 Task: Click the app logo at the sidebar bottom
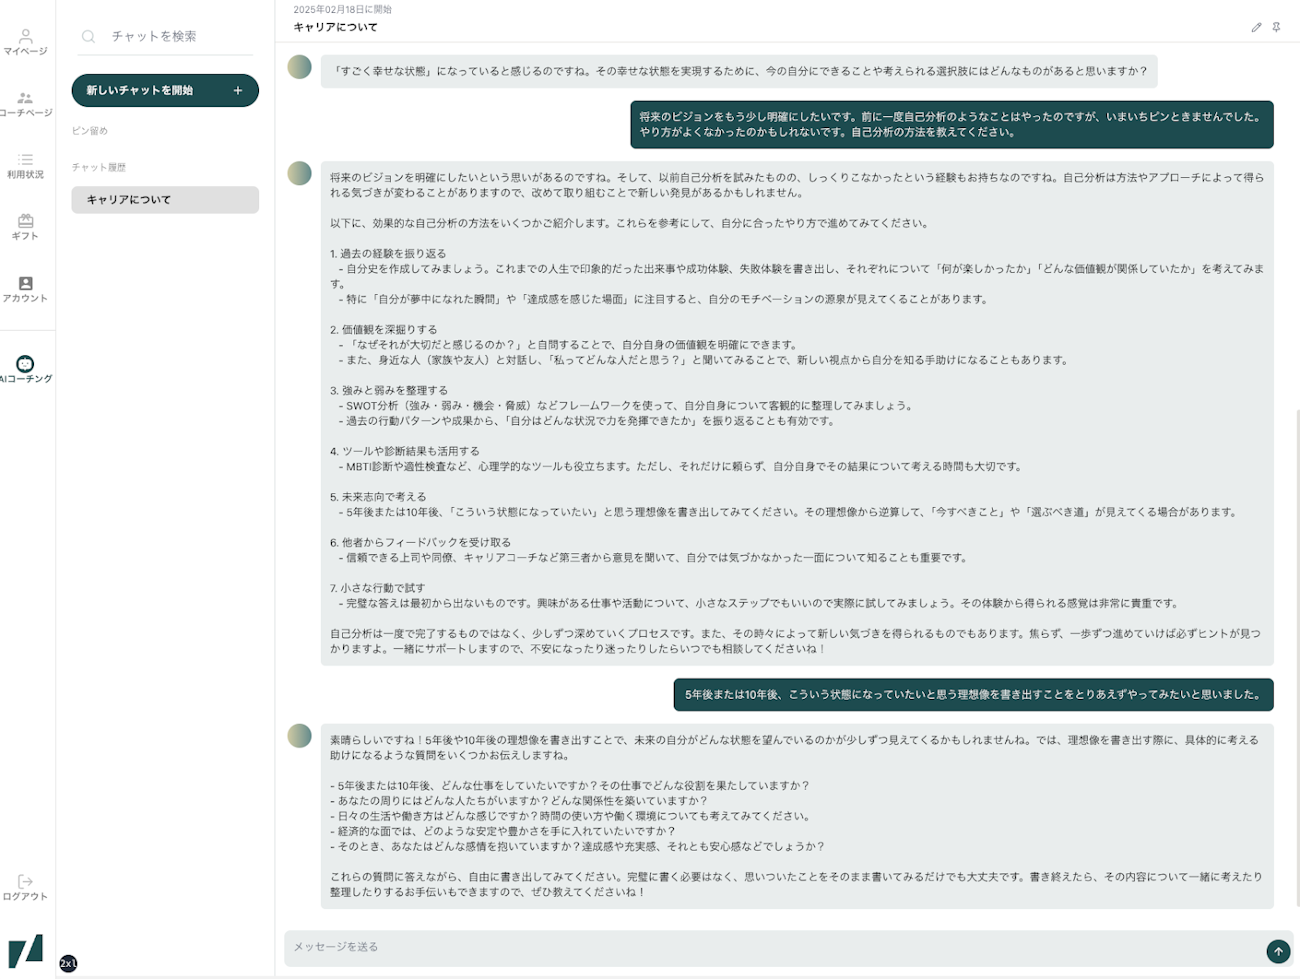(x=25, y=950)
